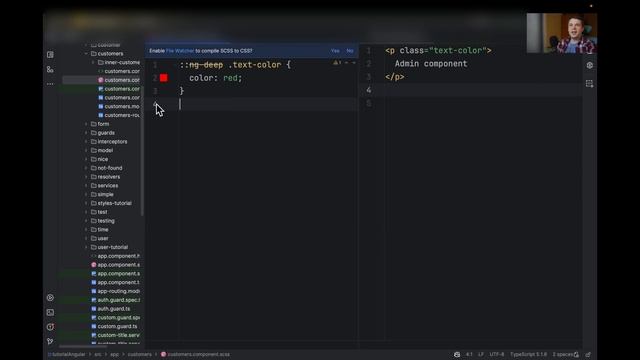Place cursor on 'color: red;' line
Image resolution: width=640 pixels, height=360 pixels.
(x=216, y=78)
